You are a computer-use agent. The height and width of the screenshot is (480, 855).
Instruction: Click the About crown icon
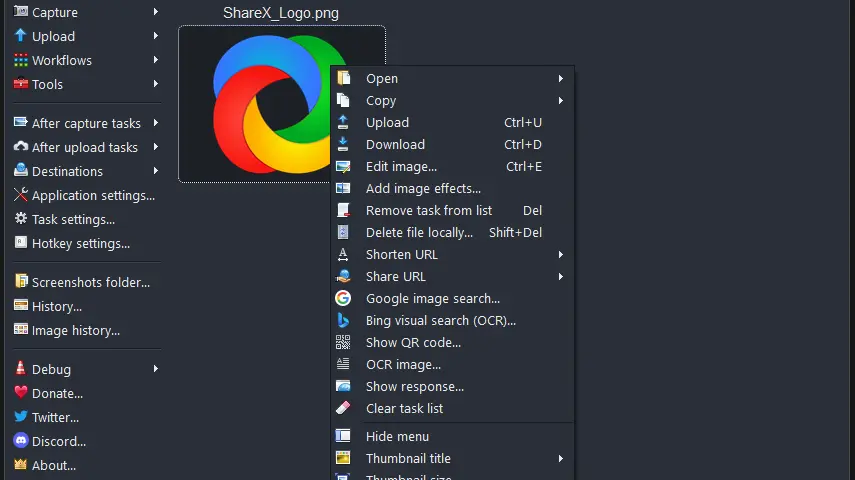pyautogui.click(x=21, y=464)
